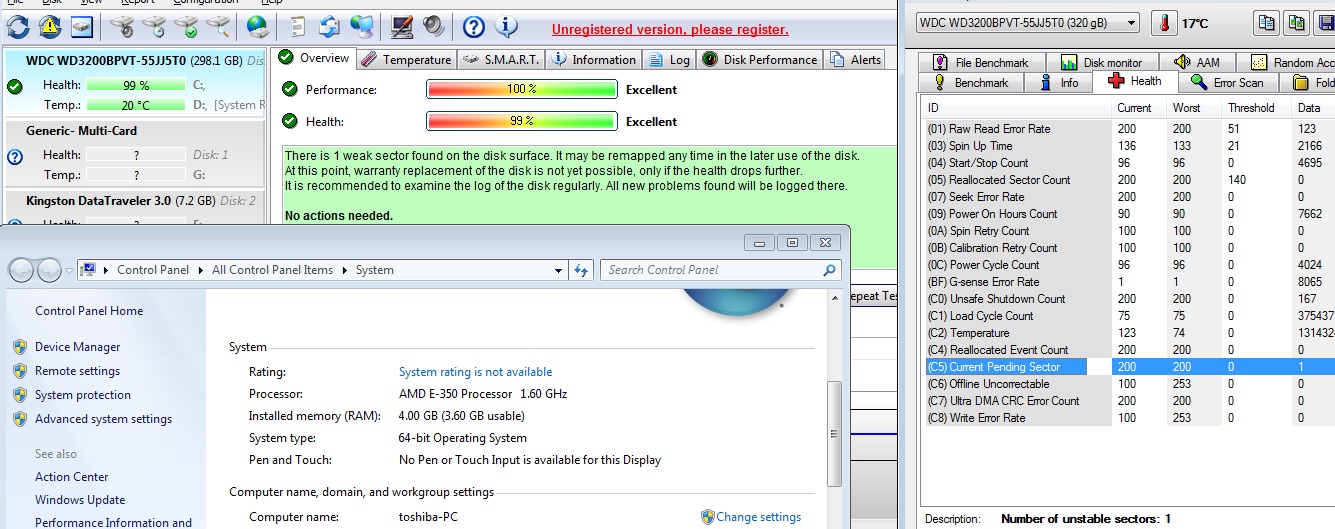Open Remote settings link
Viewport: 1335px width, 529px height.
77,371
